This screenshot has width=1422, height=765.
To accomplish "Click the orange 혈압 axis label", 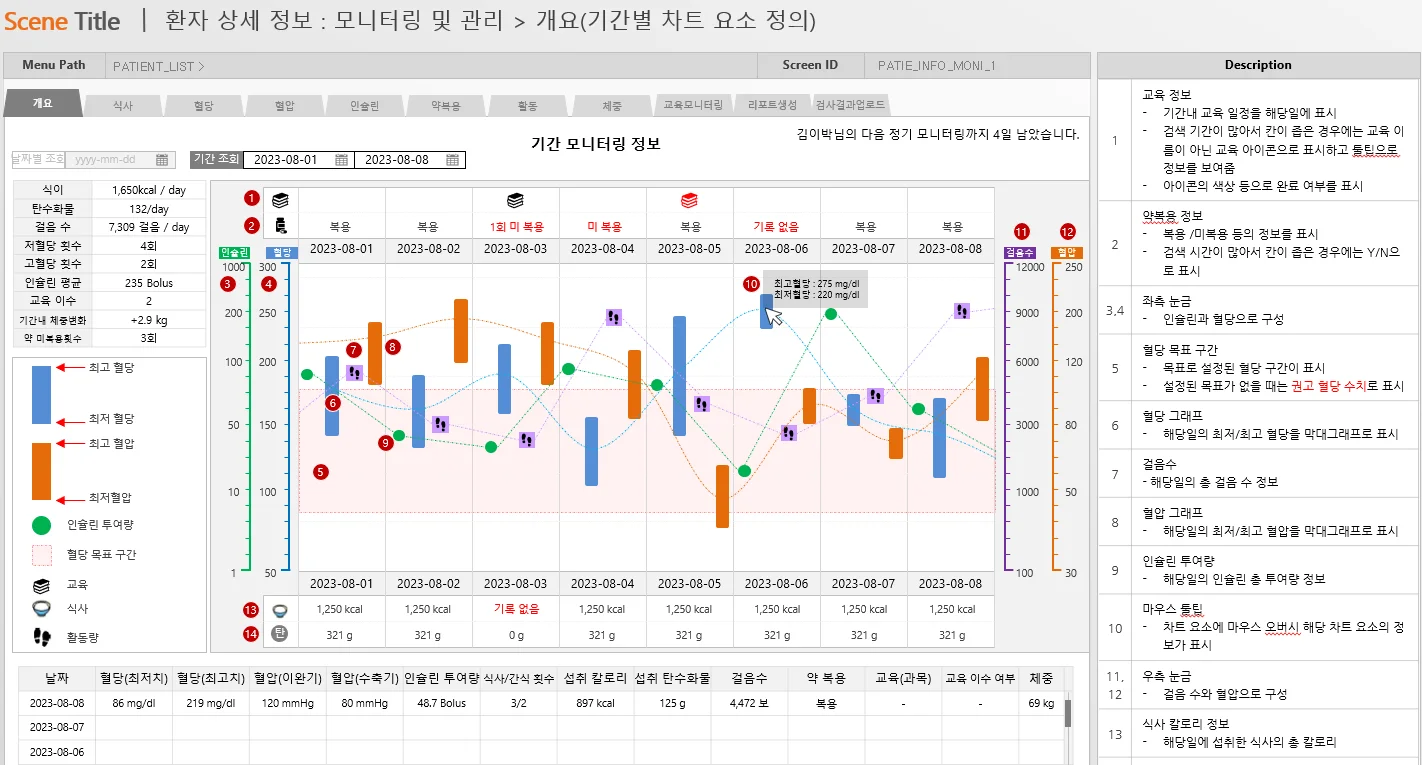I will pos(1067,253).
